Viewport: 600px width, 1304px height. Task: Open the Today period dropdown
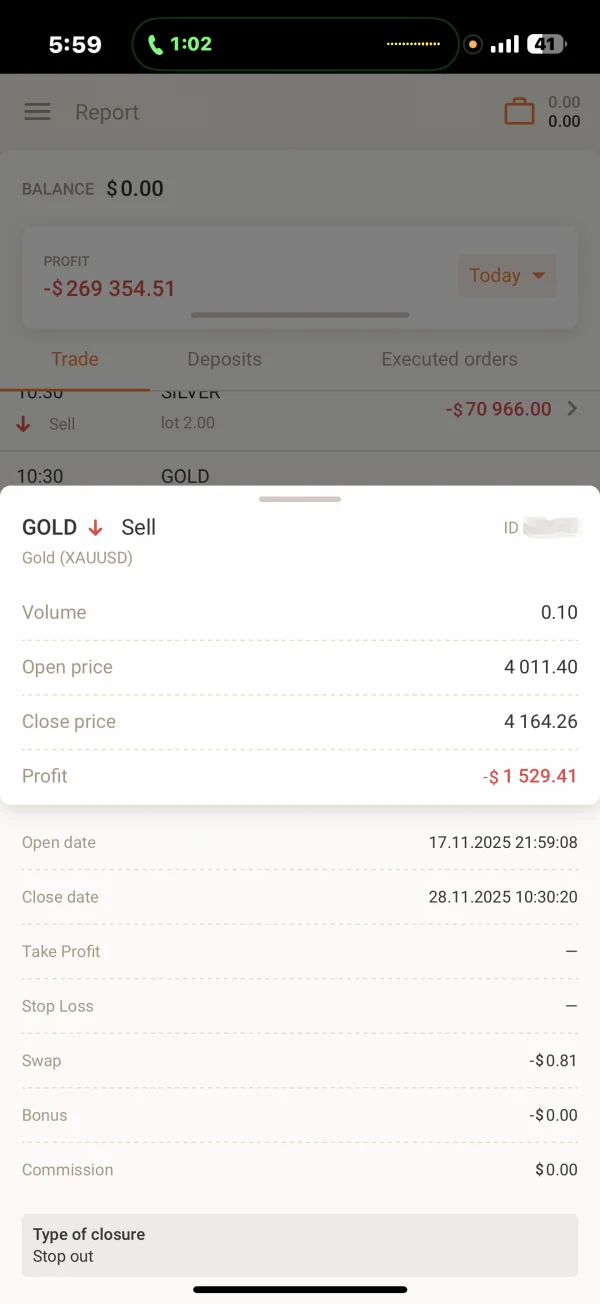(x=507, y=275)
